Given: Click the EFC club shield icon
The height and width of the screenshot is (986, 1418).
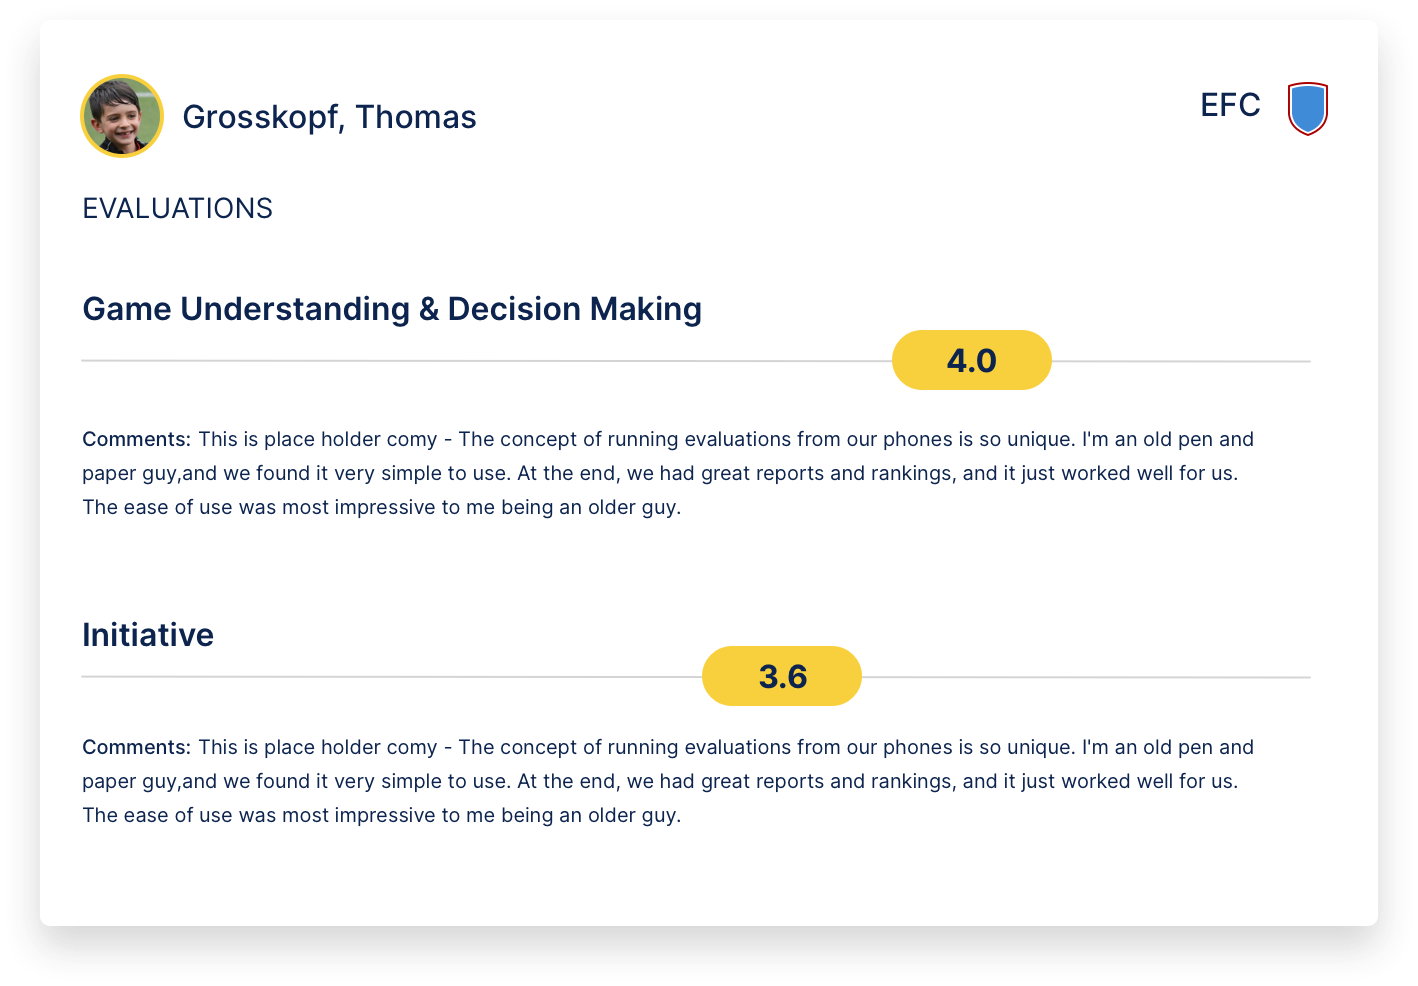Looking at the screenshot, I should (1308, 108).
